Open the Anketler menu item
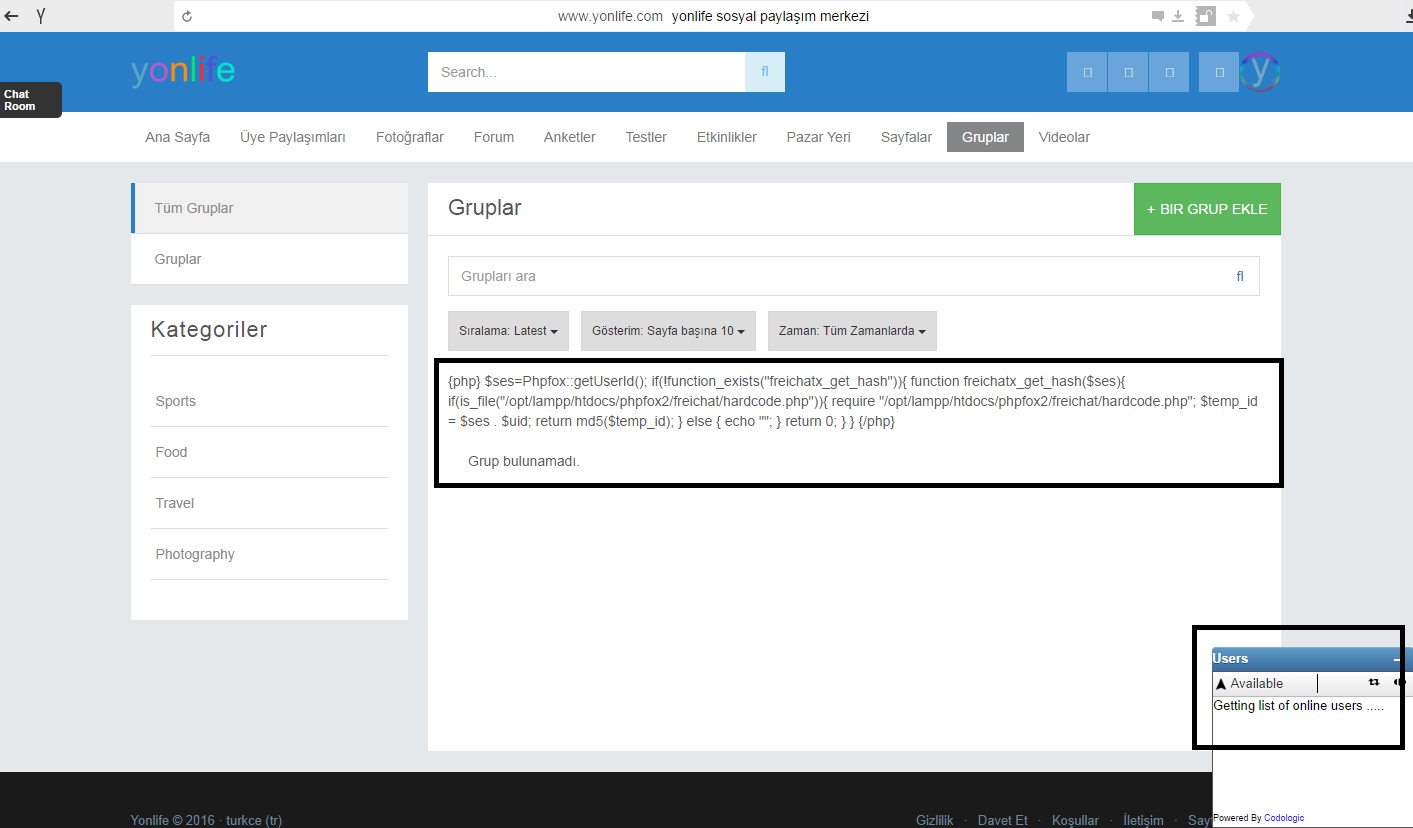This screenshot has width=1413, height=828. coord(570,137)
